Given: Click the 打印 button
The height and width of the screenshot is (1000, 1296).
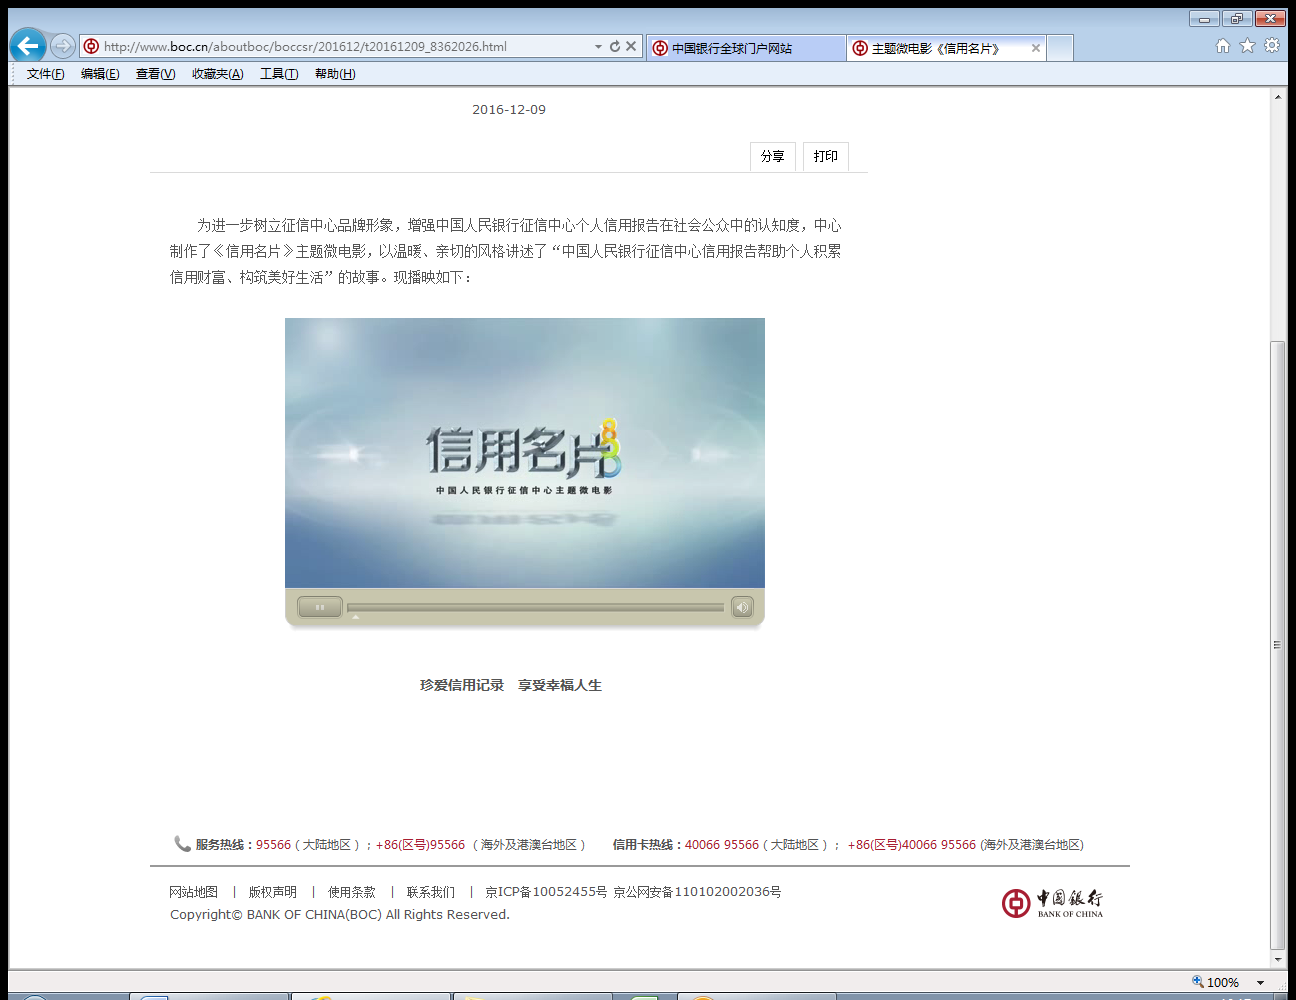Looking at the screenshot, I should 825,157.
